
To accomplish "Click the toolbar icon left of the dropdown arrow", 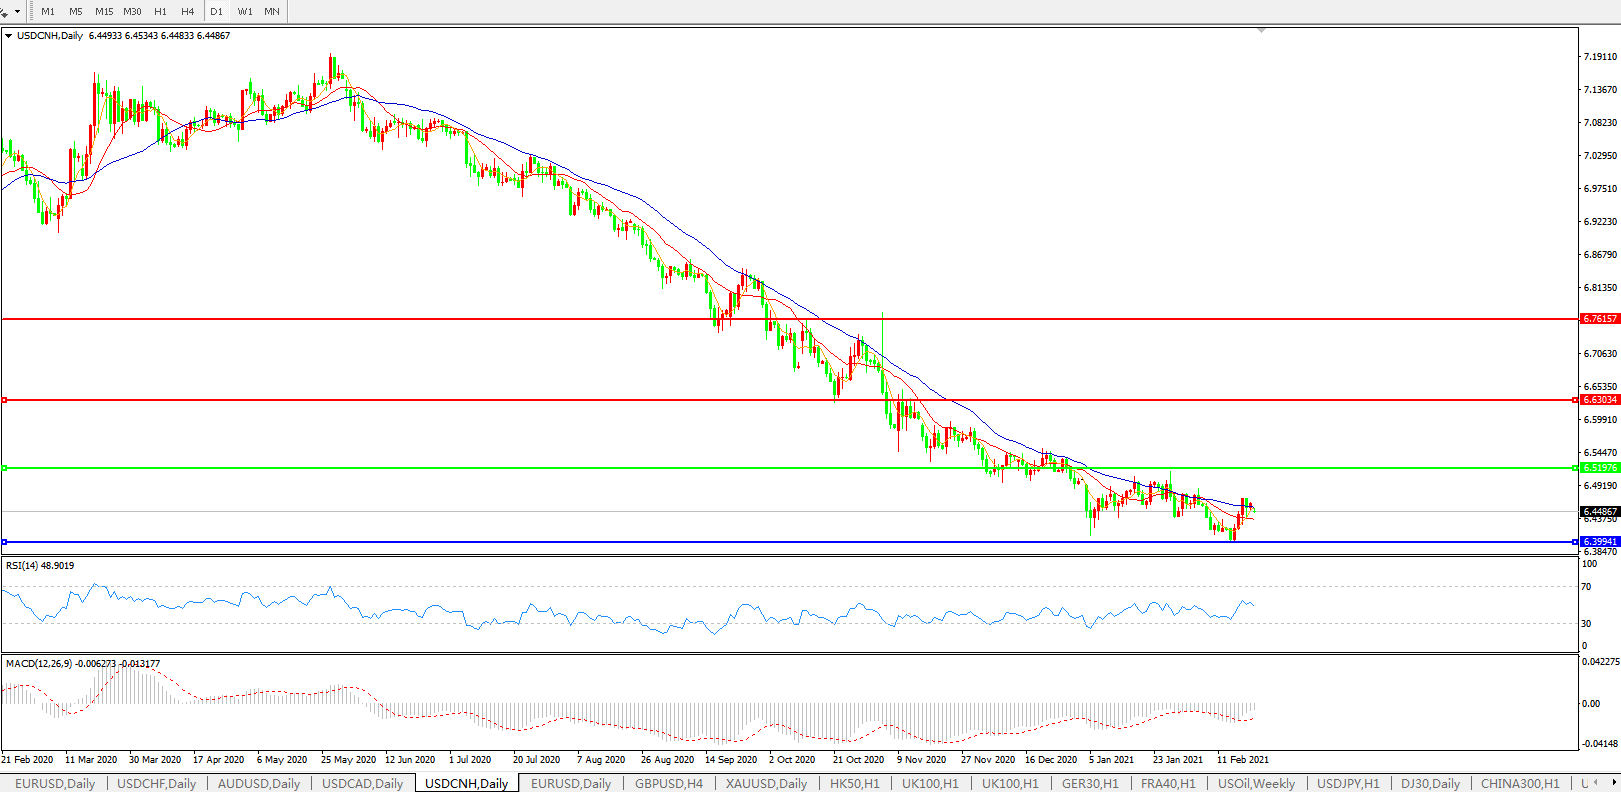I will tap(5, 12).
